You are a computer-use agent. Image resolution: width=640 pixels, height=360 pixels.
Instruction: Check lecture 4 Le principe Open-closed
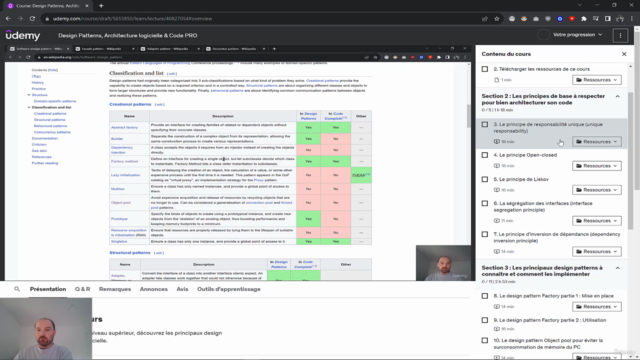[484, 155]
